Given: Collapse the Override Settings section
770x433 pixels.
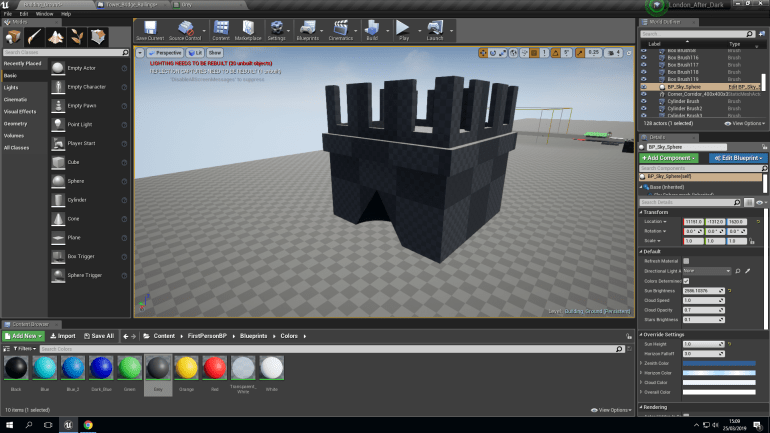Looking at the screenshot, I should [641, 334].
